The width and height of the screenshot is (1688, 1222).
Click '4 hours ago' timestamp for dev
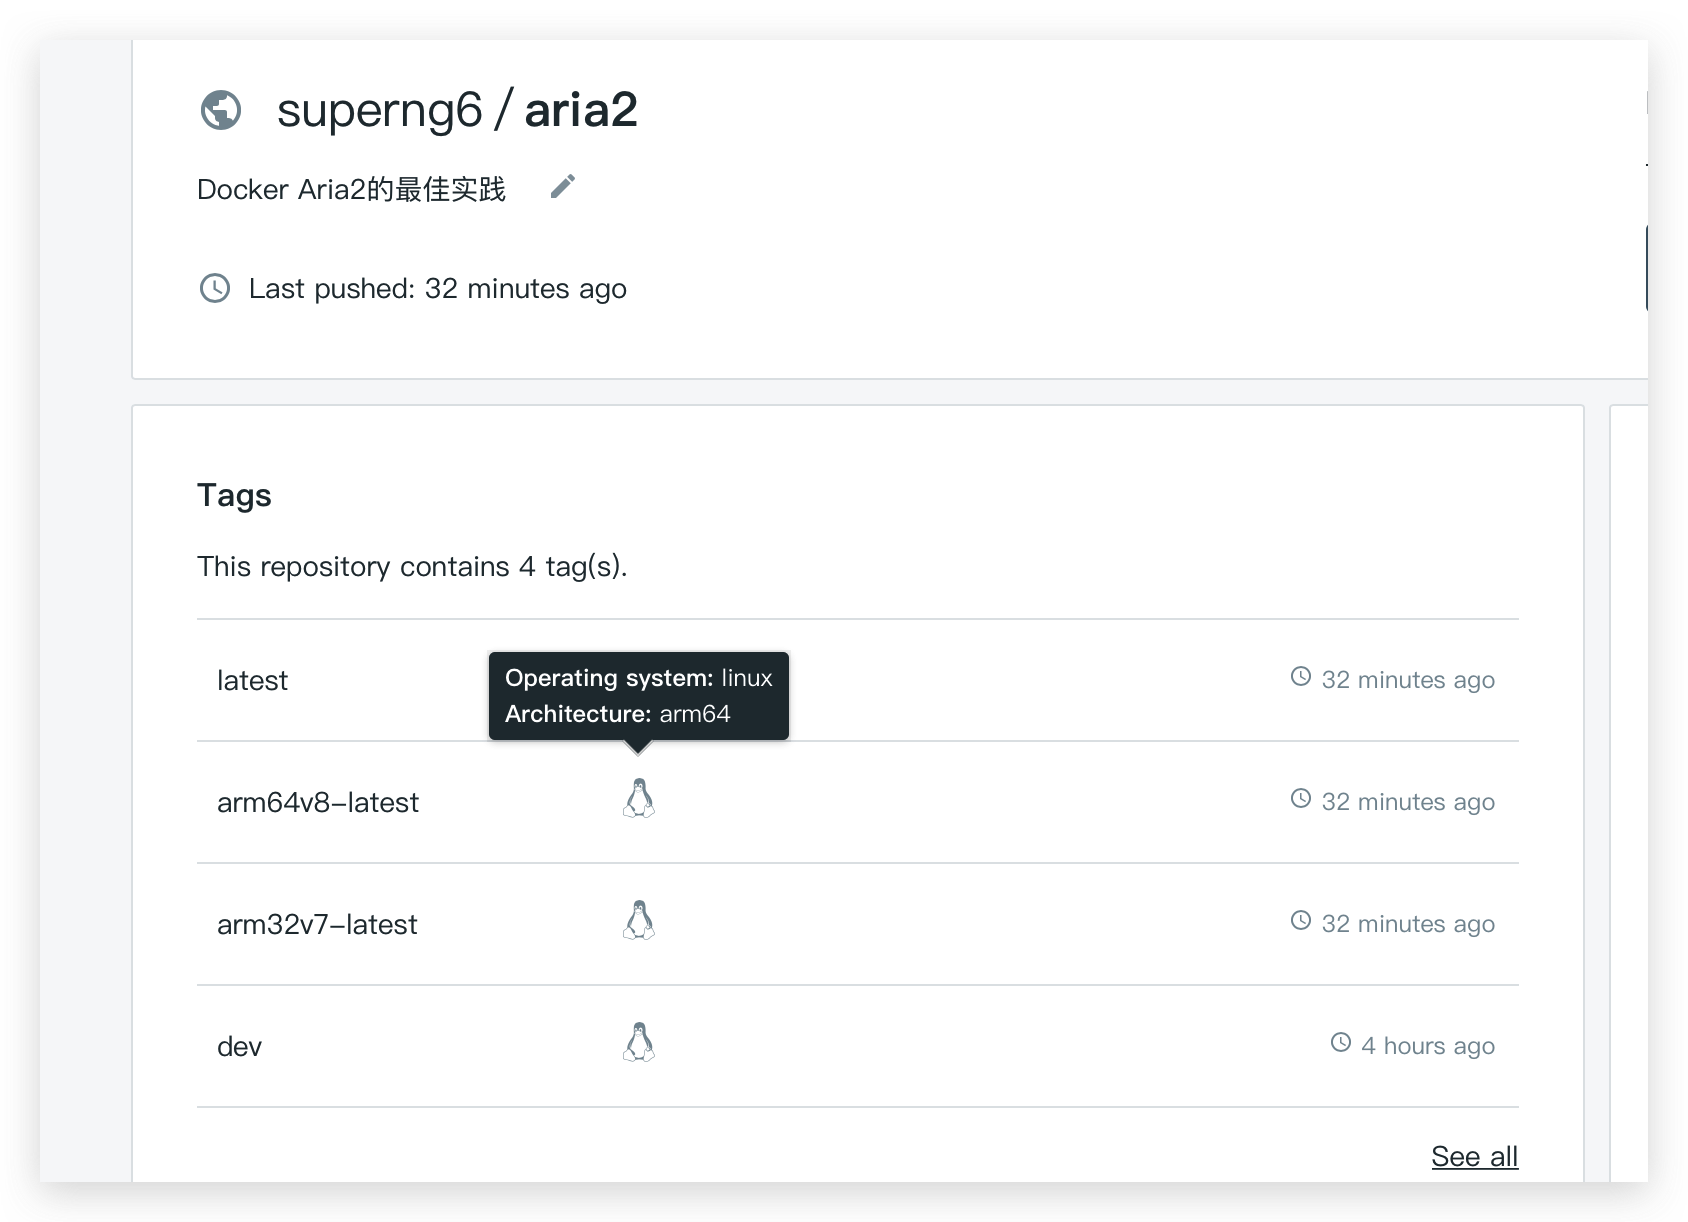[x=1428, y=1046]
